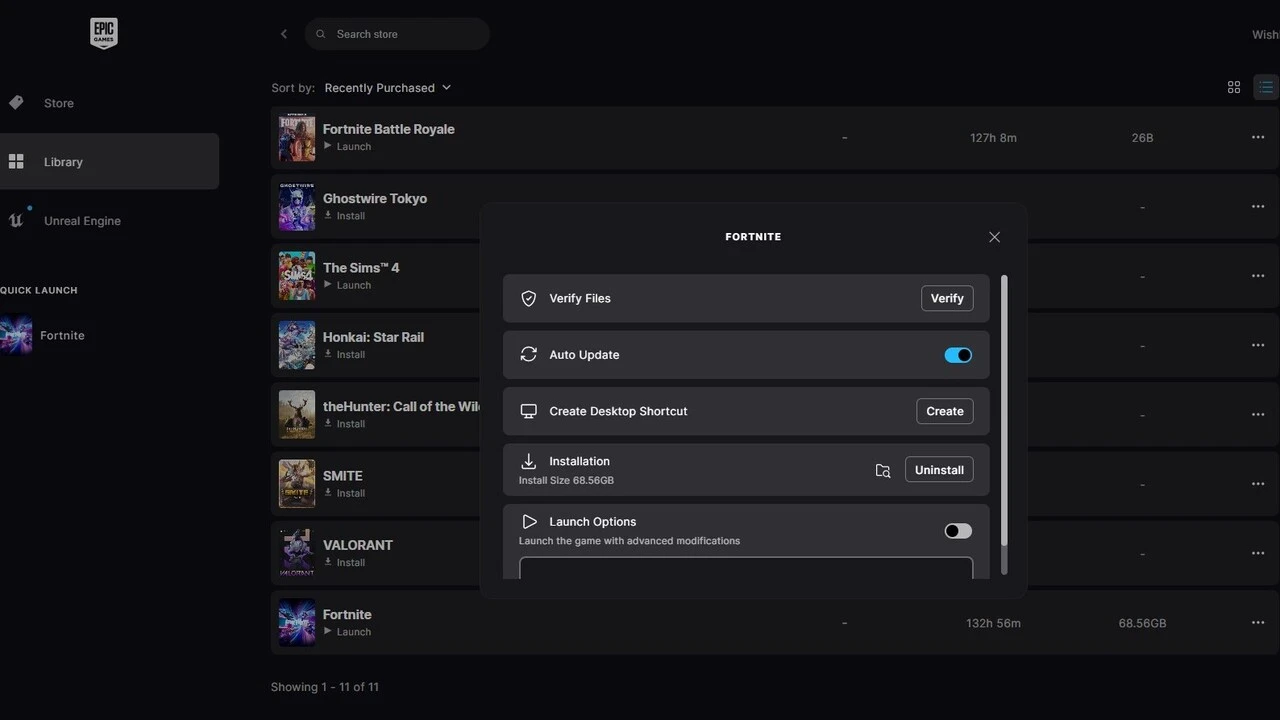Open more options for theHunter row
This screenshot has height=720, width=1280.
pos(1258,414)
